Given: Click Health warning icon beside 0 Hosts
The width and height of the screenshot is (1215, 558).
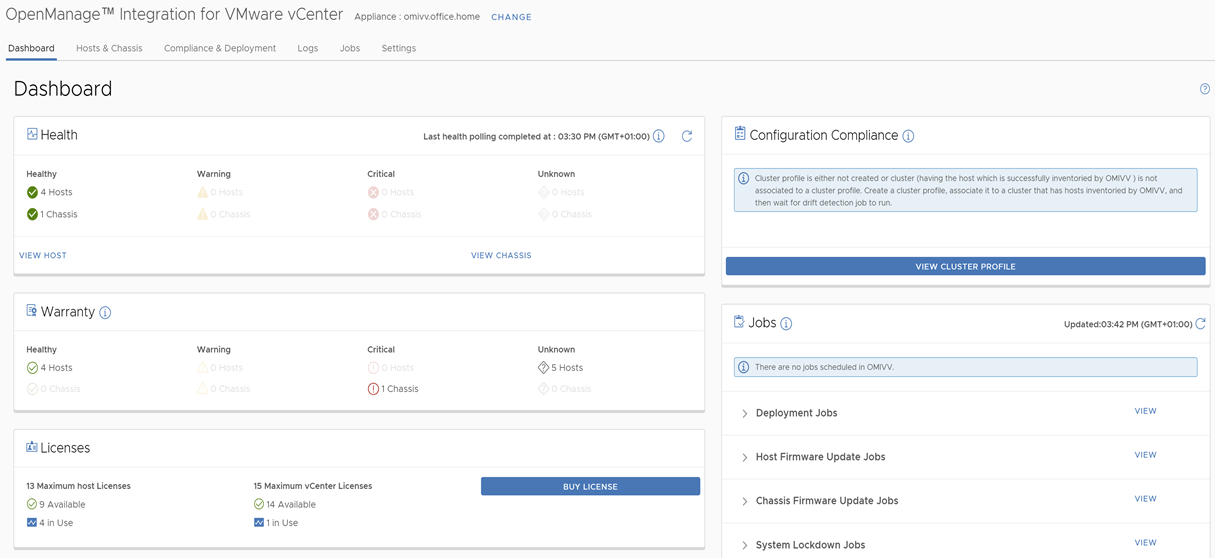Looking at the screenshot, I should tap(203, 192).
